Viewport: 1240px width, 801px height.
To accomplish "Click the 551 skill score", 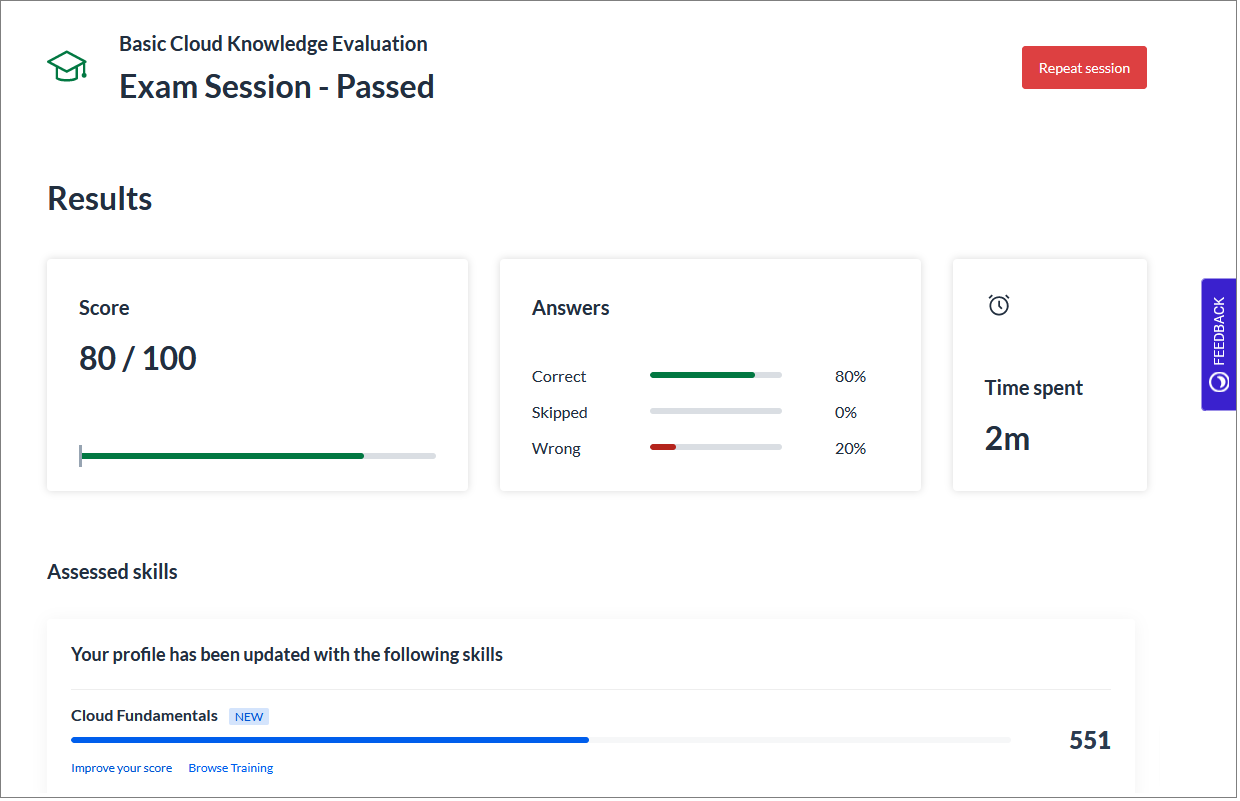I will pos(1090,740).
